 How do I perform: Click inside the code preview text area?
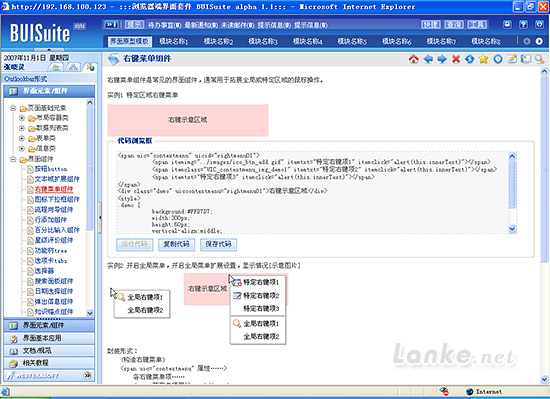click(312, 193)
